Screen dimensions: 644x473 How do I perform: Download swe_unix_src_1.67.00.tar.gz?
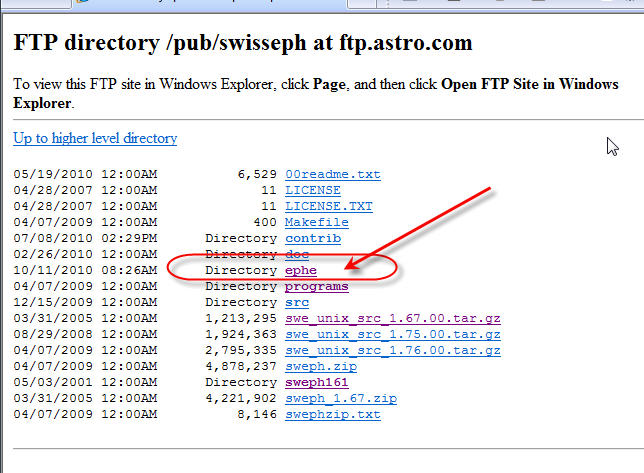tap(392, 318)
